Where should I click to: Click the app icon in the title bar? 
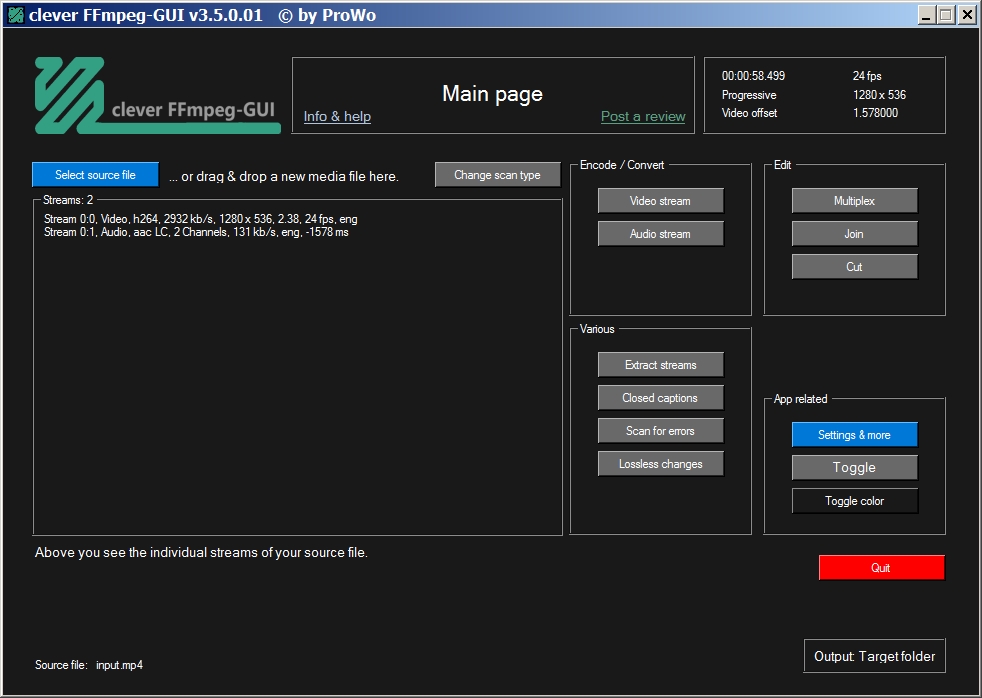click(x=16, y=15)
